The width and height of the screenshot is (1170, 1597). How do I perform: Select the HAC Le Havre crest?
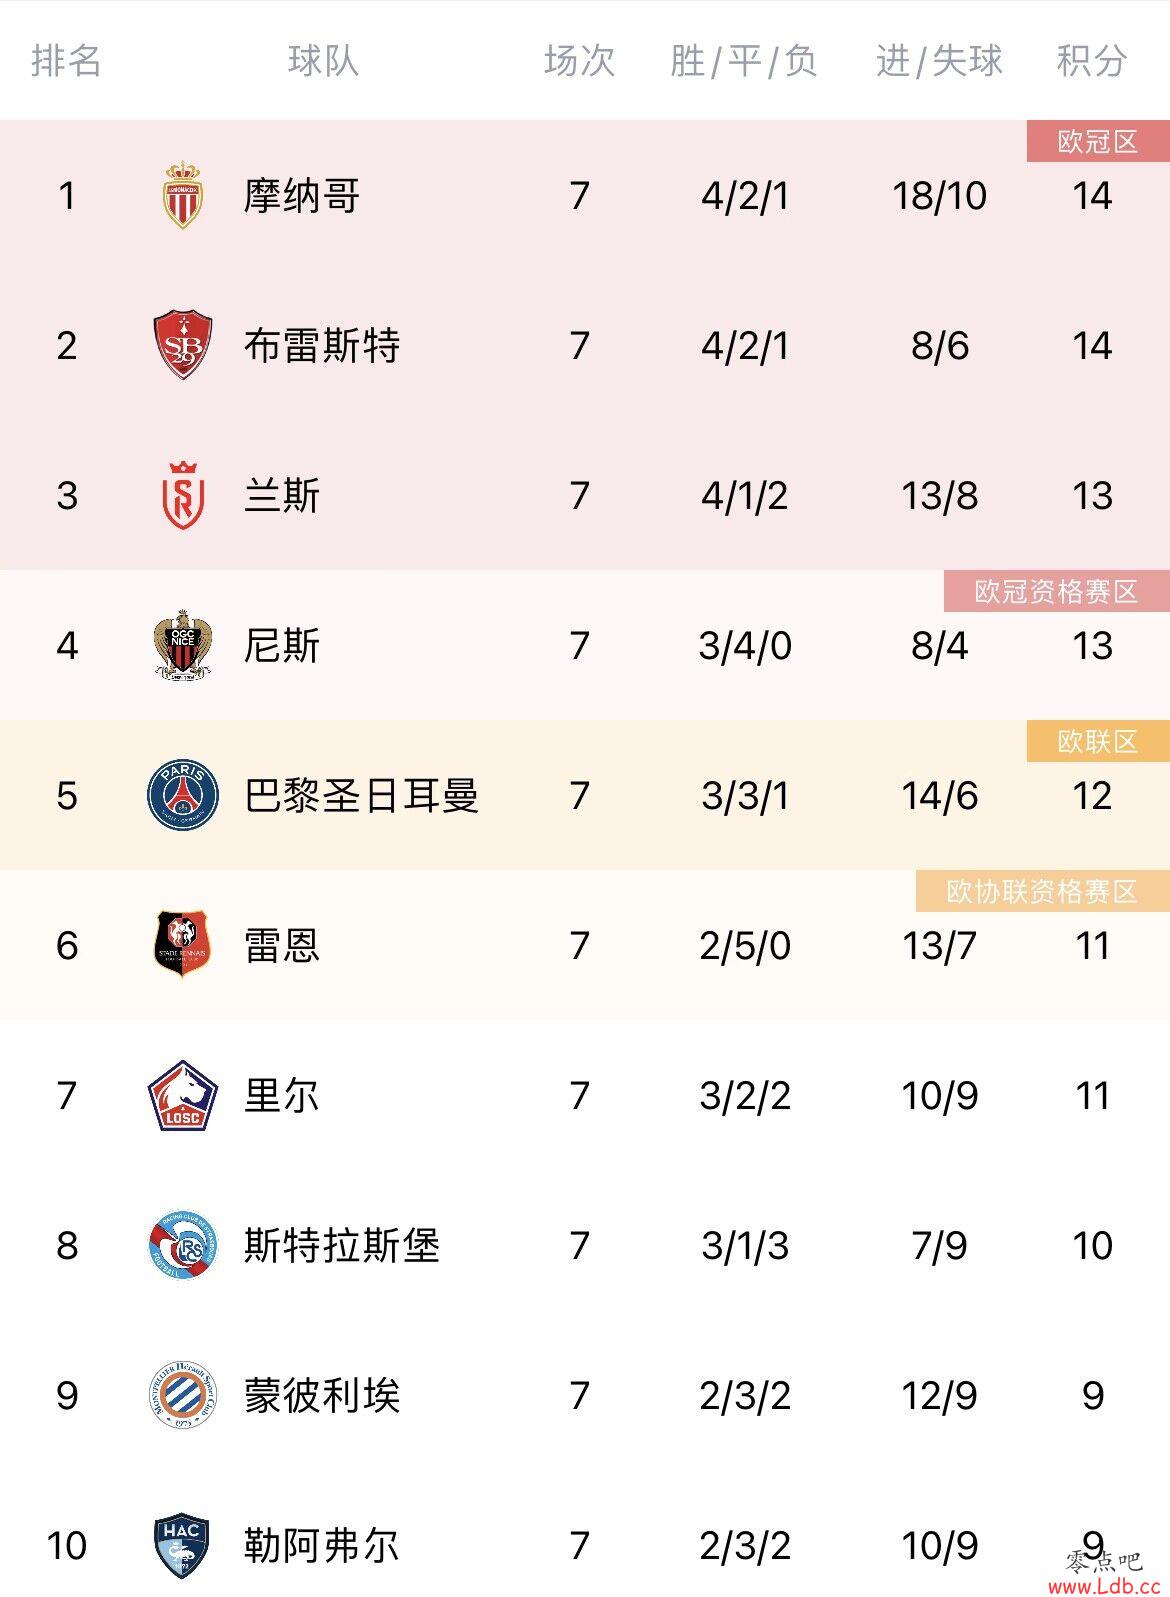pyautogui.click(x=183, y=1546)
